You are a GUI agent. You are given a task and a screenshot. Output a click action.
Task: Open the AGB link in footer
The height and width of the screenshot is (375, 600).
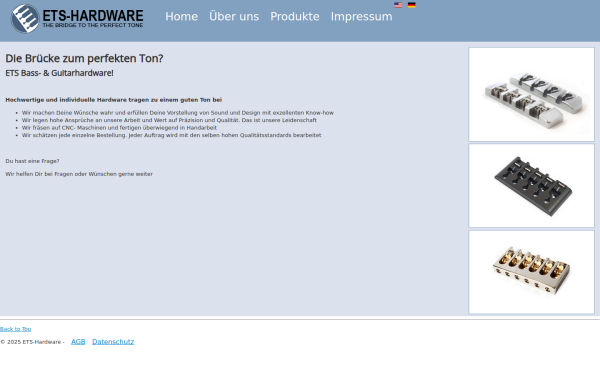pyautogui.click(x=78, y=342)
